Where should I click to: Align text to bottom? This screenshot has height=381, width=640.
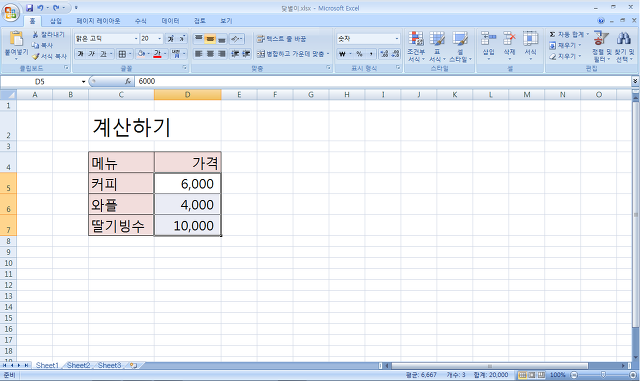click(221, 38)
